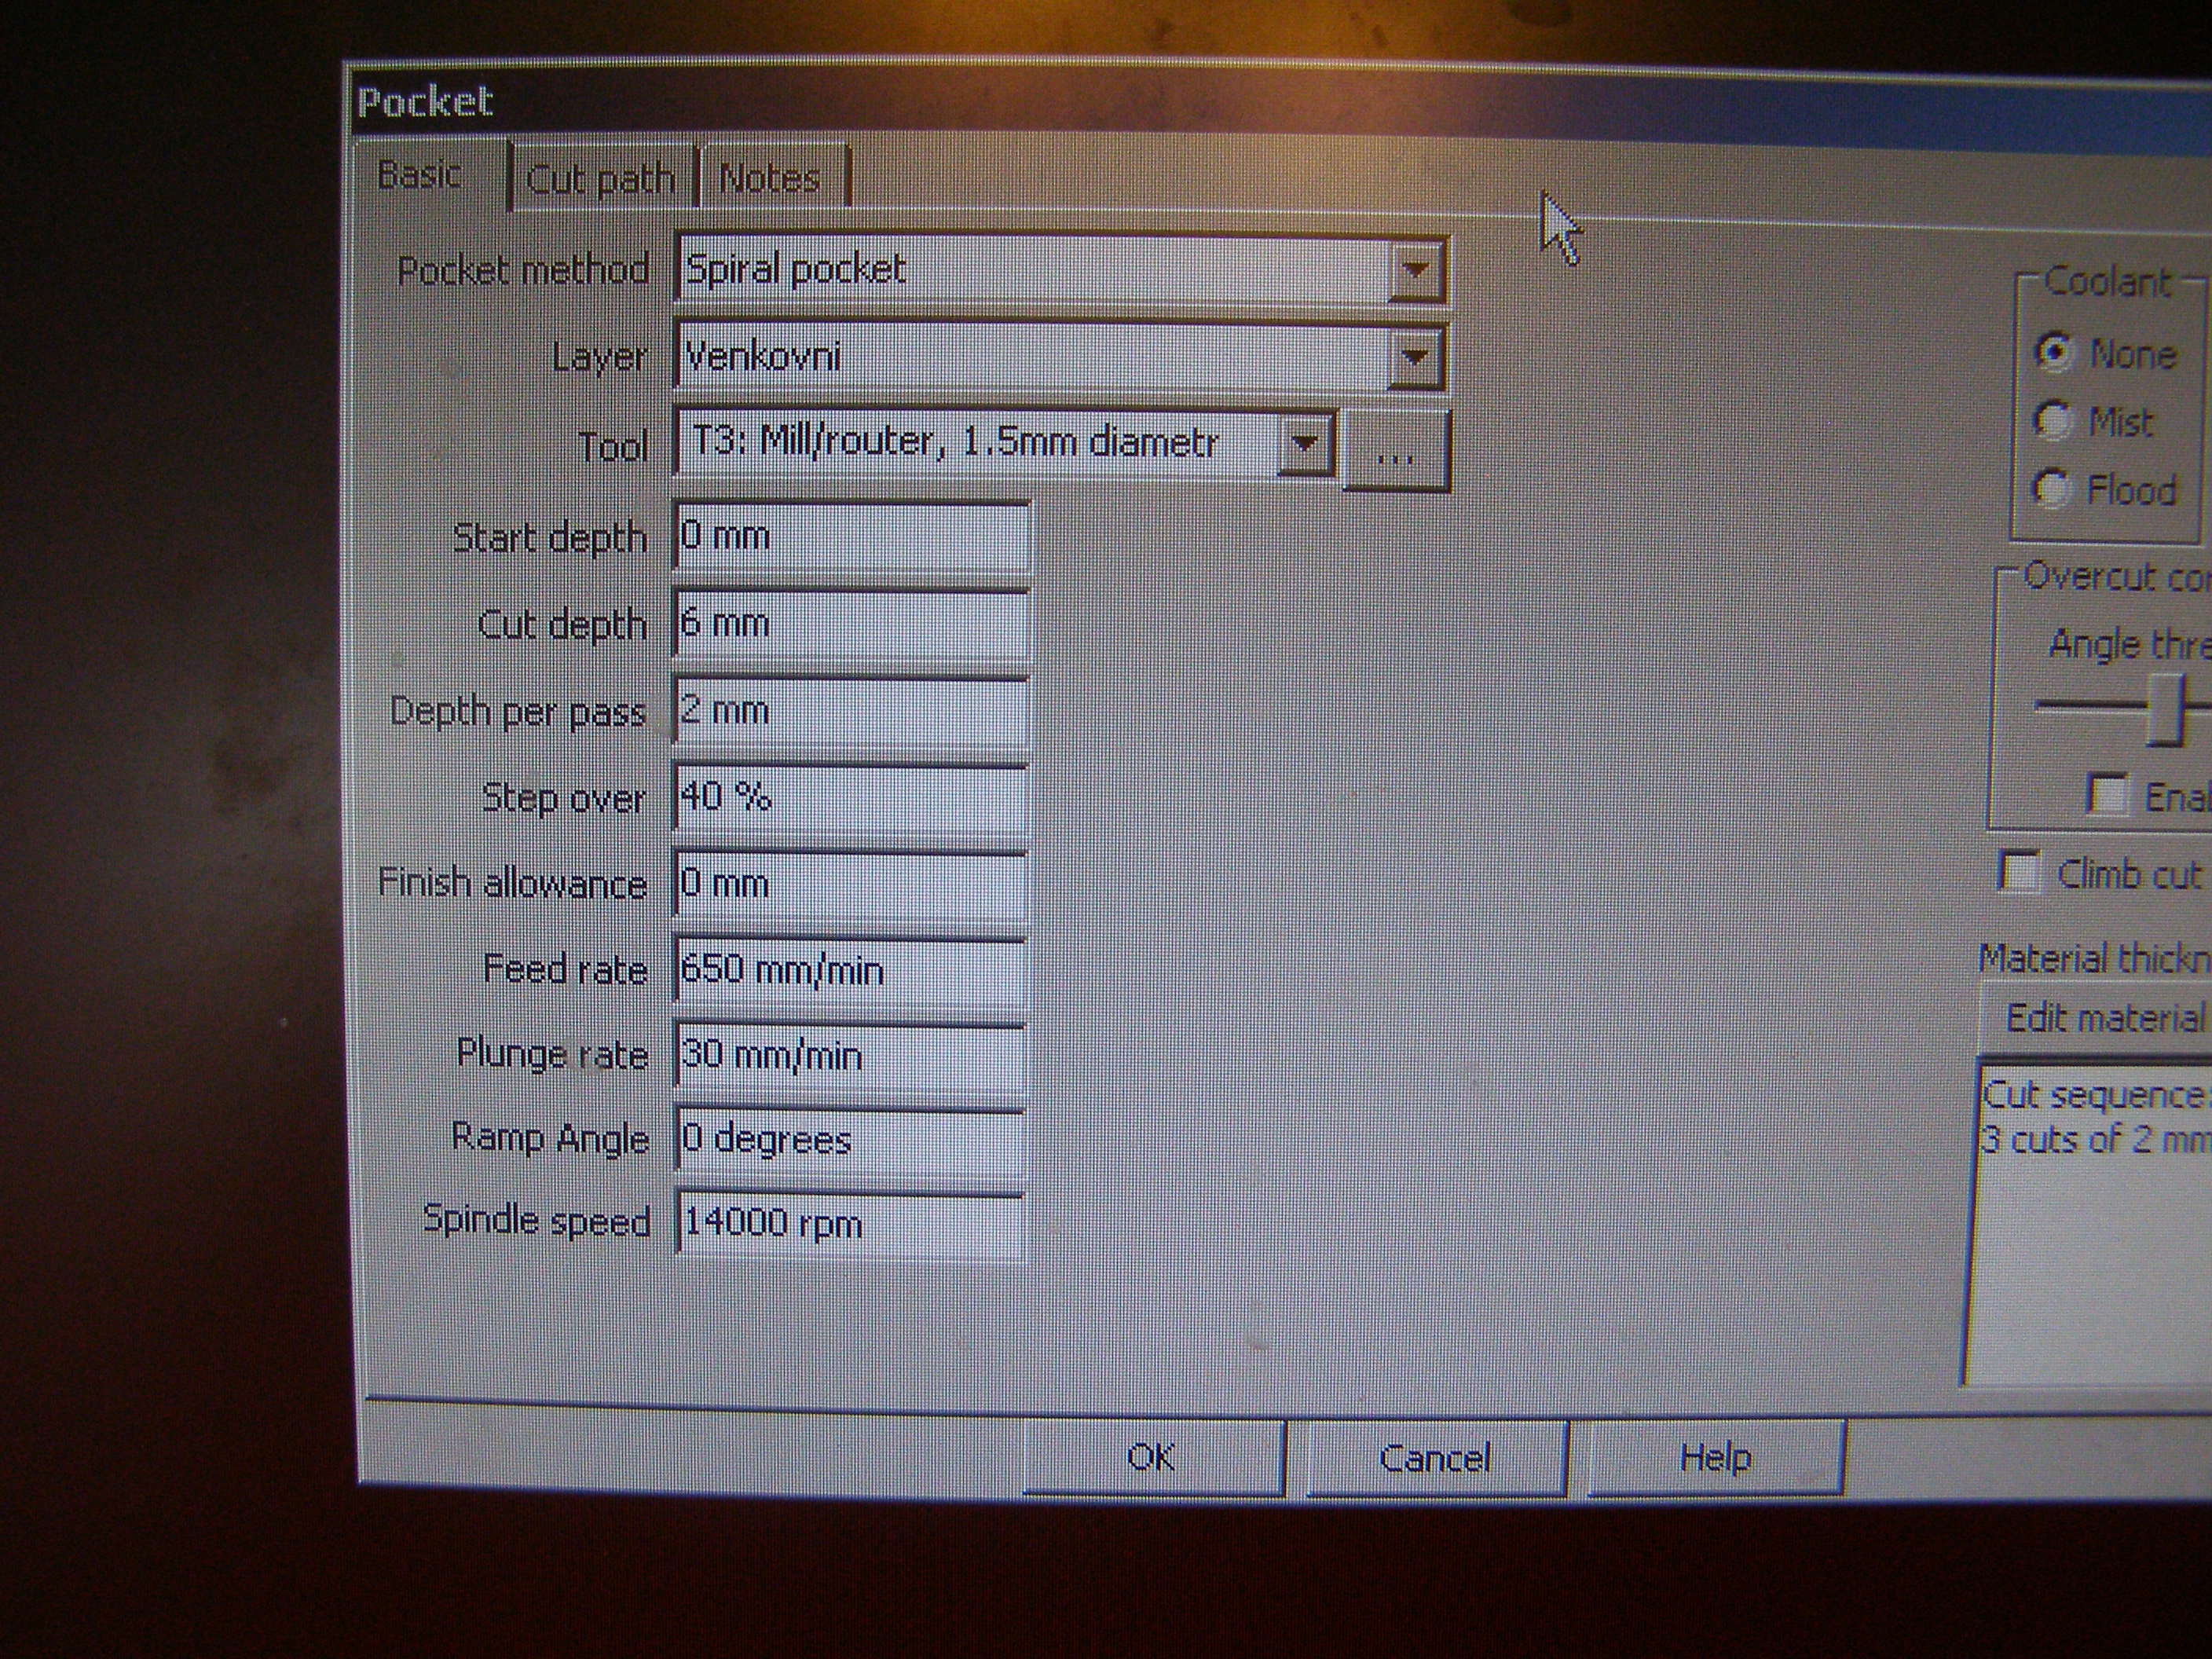Image resolution: width=2212 pixels, height=1659 pixels.
Task: Select Flood coolant radio button
Action: [x=2051, y=489]
